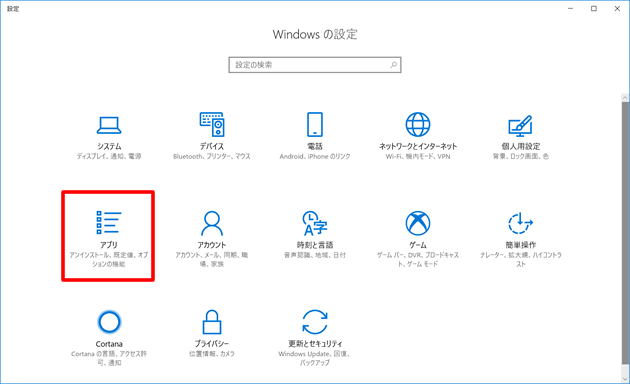Click the 位置情報、カメラ description

pyautogui.click(x=212, y=354)
